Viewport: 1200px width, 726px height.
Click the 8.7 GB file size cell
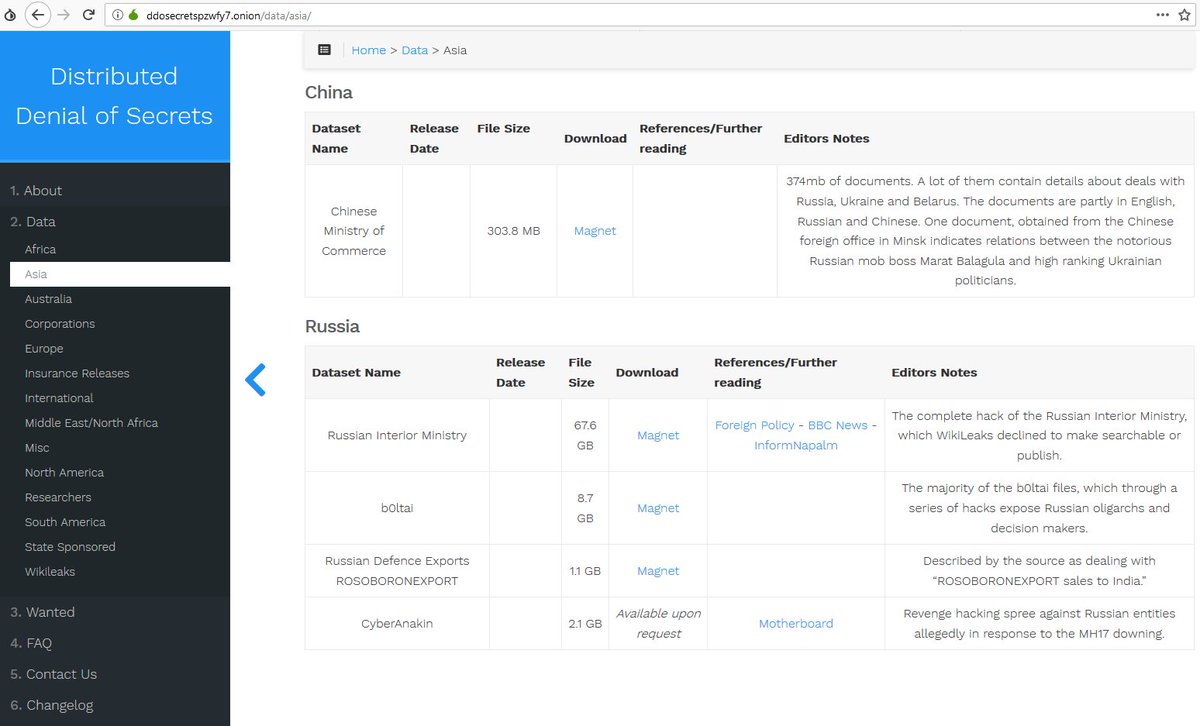point(585,508)
